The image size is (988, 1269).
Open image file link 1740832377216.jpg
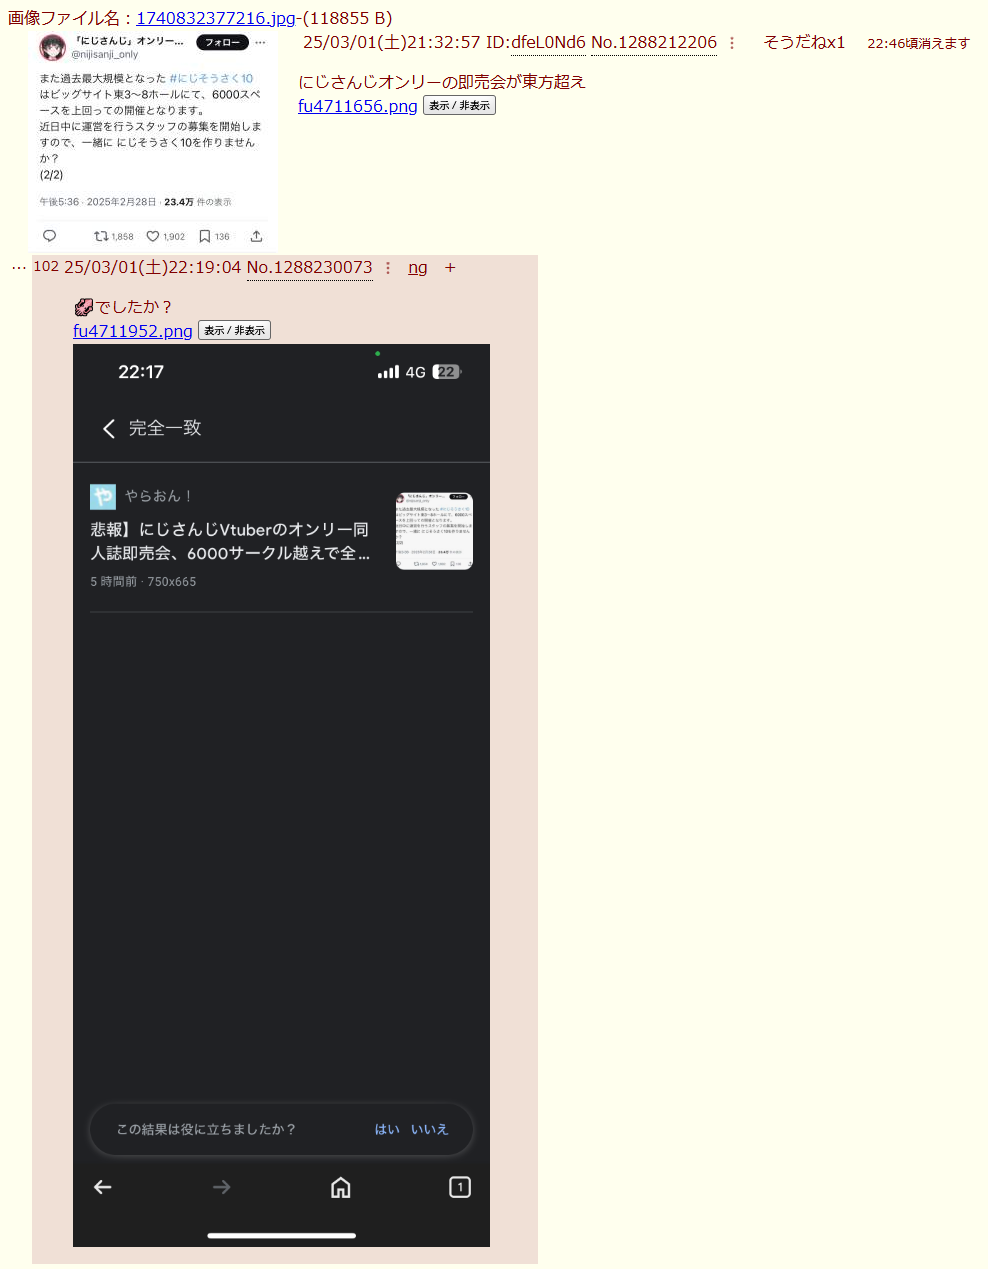[216, 18]
